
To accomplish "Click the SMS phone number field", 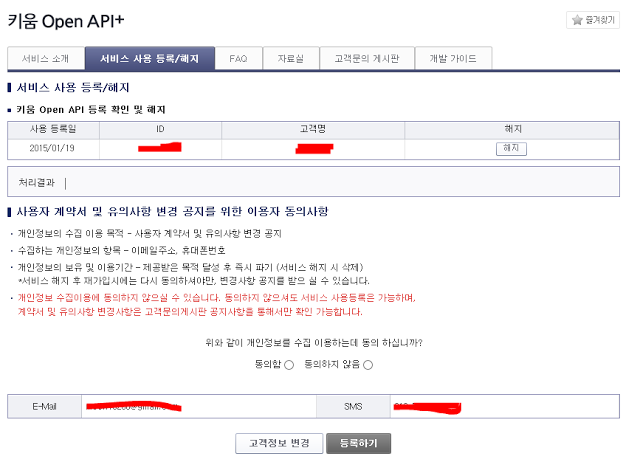I will coord(504,406).
